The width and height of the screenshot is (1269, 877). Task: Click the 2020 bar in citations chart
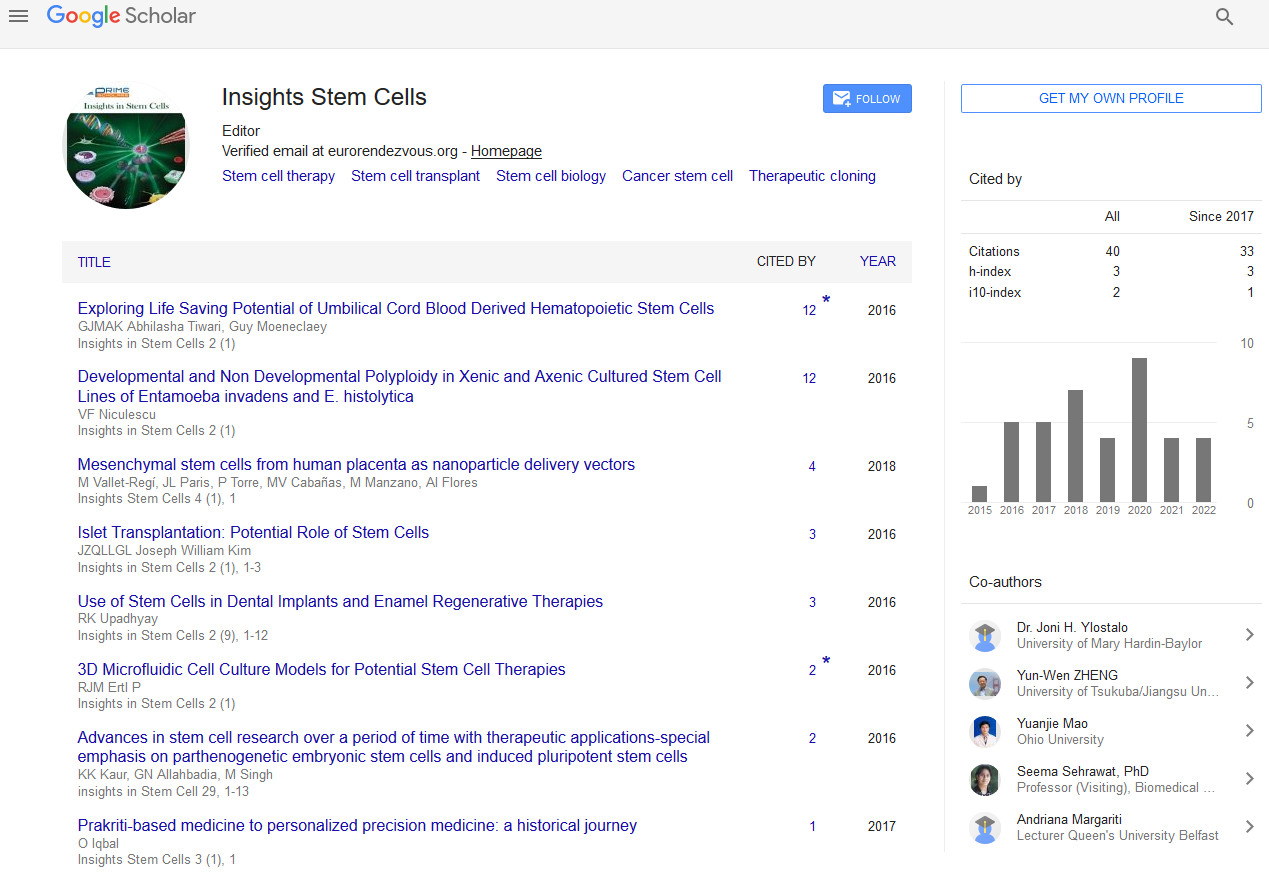click(x=1139, y=430)
